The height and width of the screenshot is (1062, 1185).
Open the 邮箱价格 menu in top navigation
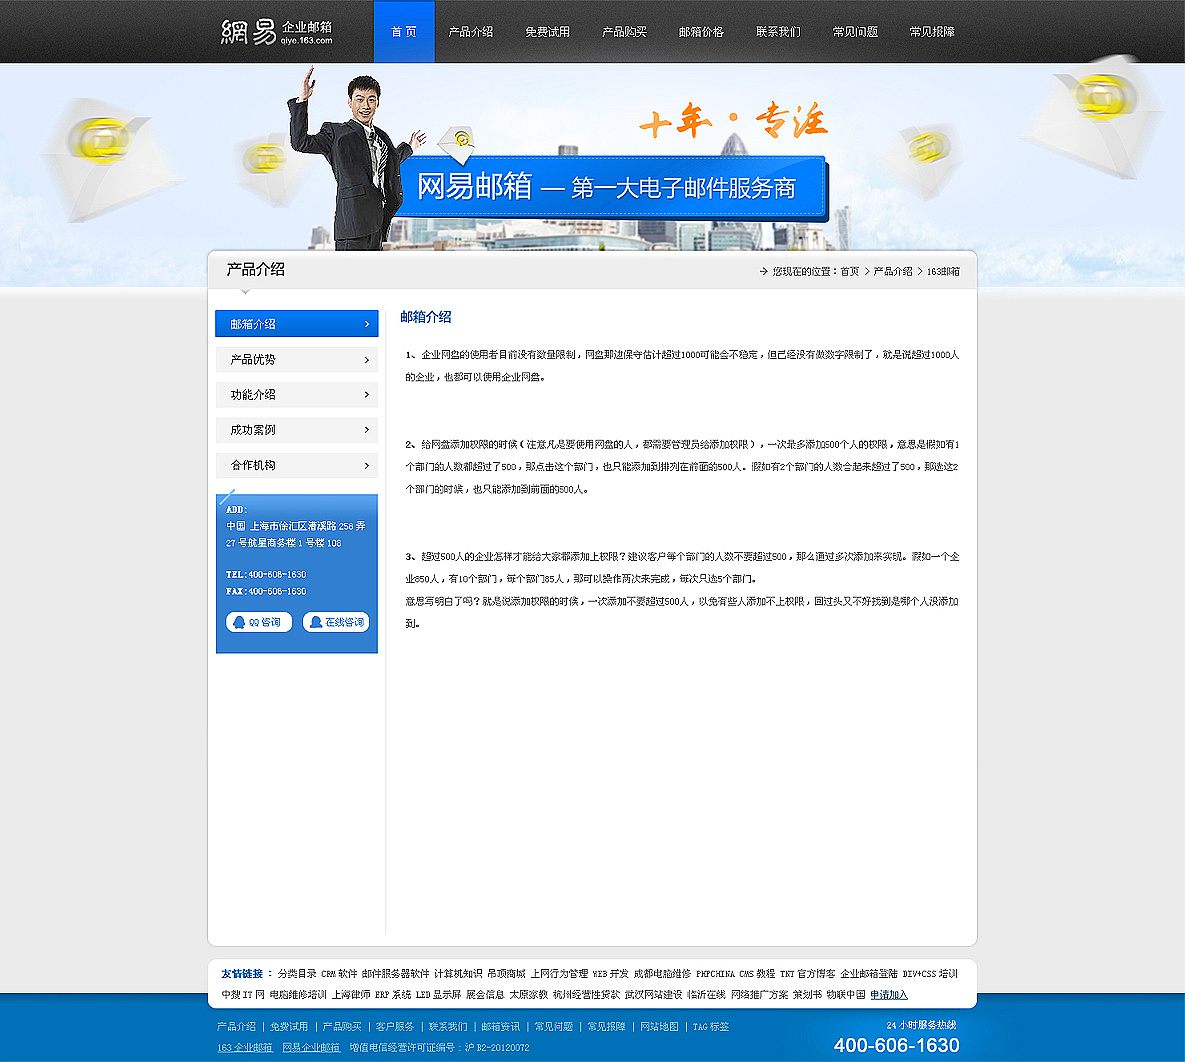[x=702, y=31]
